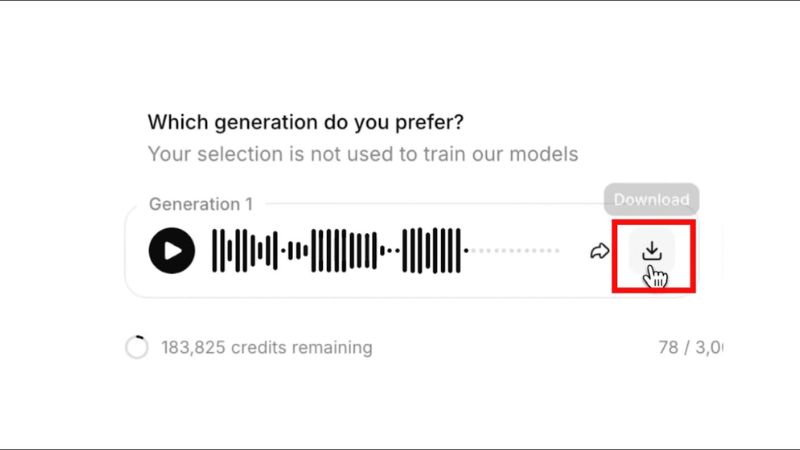Click the "183,825 credits remaining" text
Image resolution: width=800 pixels, height=450 pixels.
266,348
